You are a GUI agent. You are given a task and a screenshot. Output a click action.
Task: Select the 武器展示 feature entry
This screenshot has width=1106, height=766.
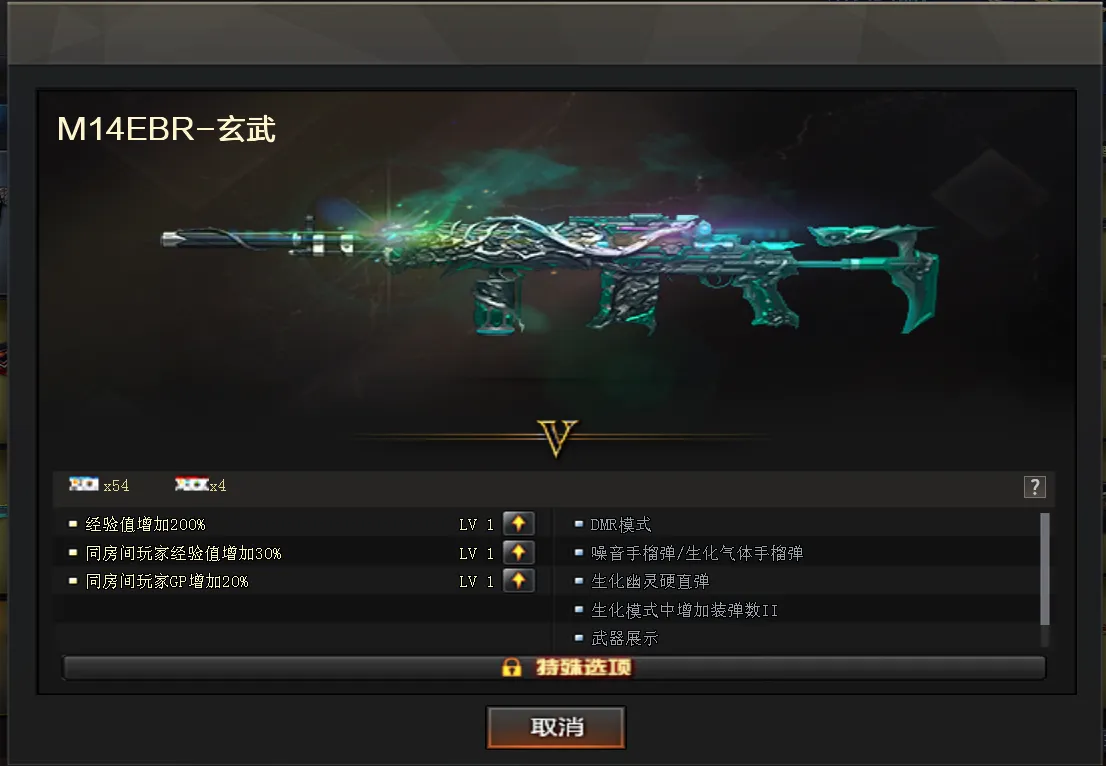pos(624,638)
